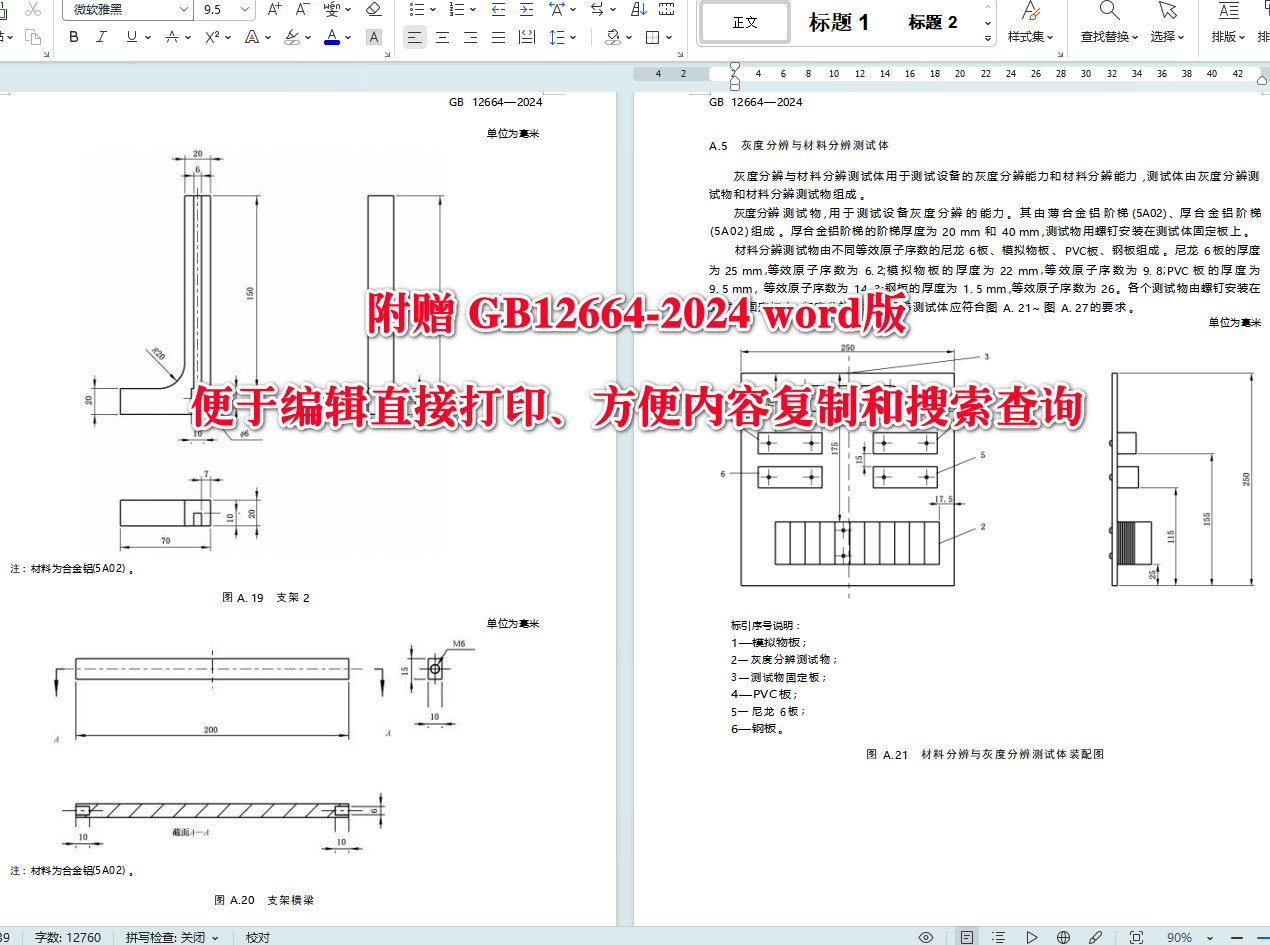Apply the 标题 1 style
This screenshot has height=945, width=1270.
tap(840, 22)
